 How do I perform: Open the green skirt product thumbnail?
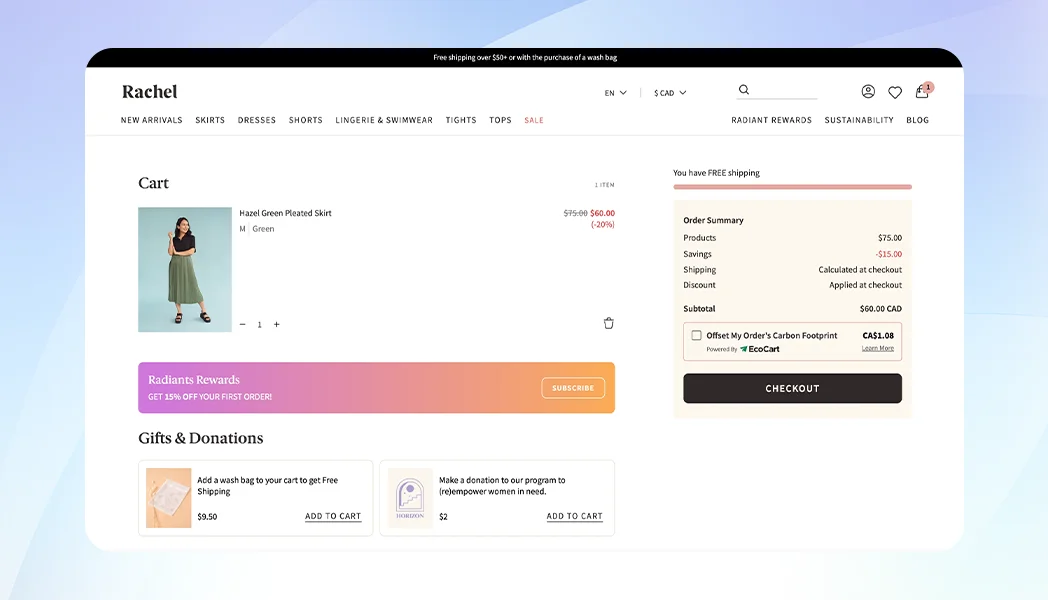click(x=185, y=269)
